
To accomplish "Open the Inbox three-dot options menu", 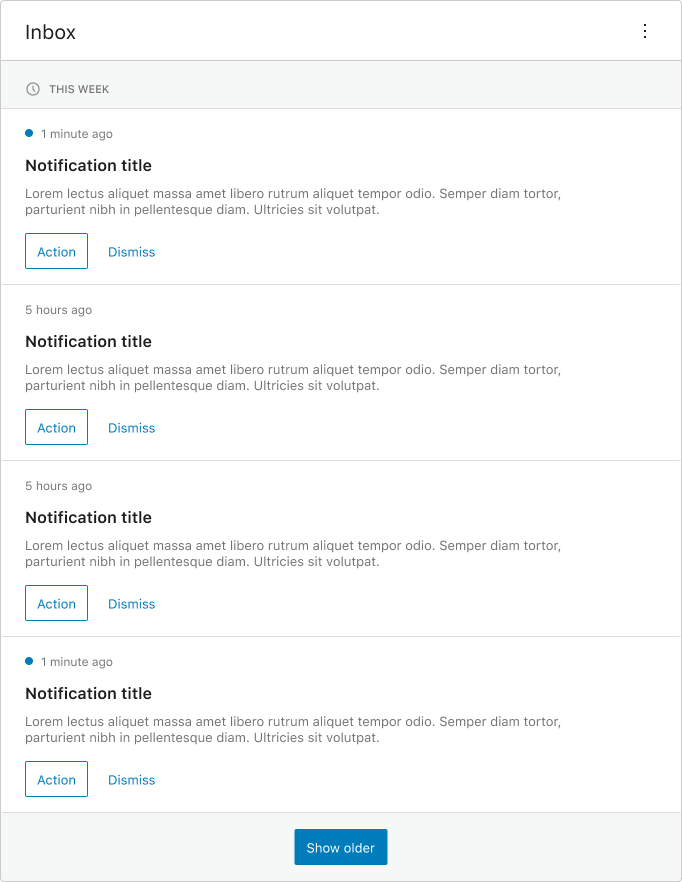I will click(x=645, y=31).
